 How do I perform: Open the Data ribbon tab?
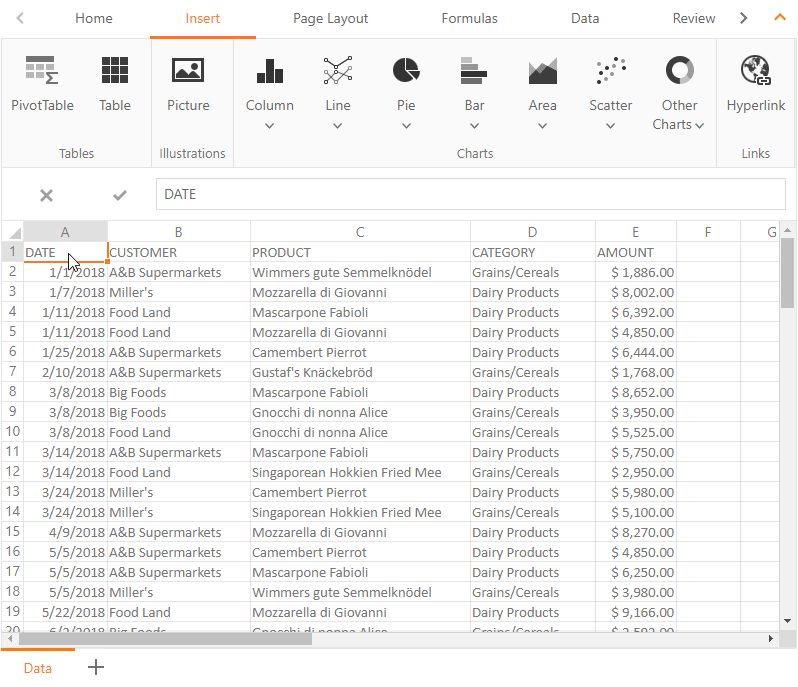[x=585, y=18]
